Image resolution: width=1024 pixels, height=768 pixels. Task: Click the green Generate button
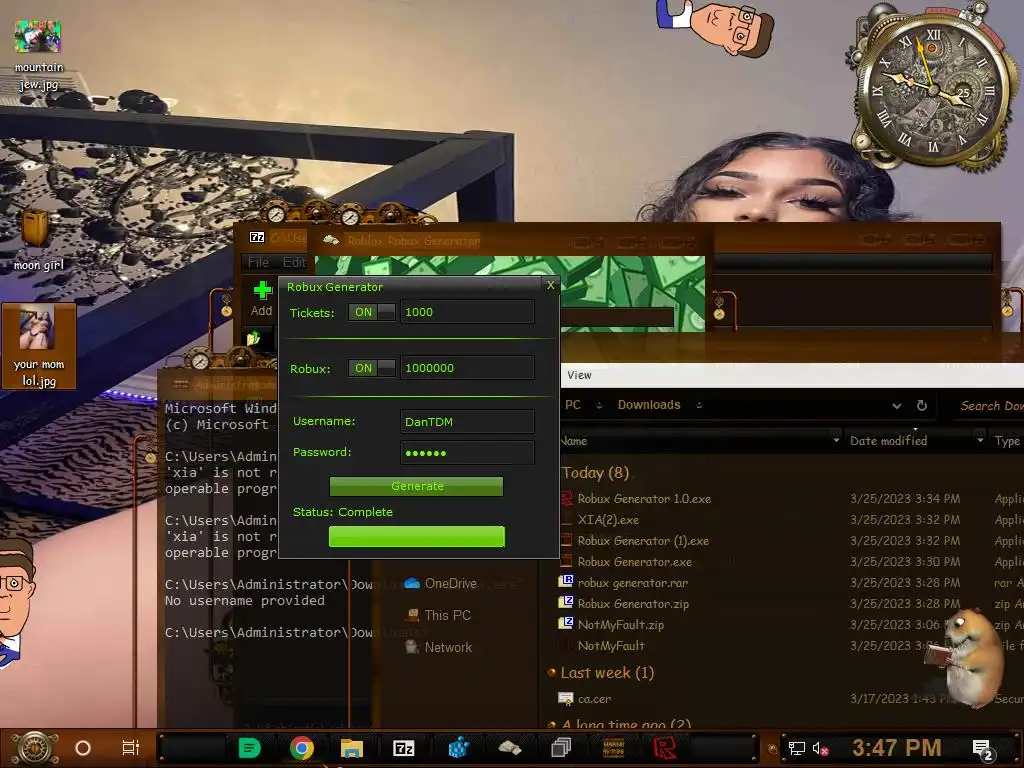click(x=417, y=486)
